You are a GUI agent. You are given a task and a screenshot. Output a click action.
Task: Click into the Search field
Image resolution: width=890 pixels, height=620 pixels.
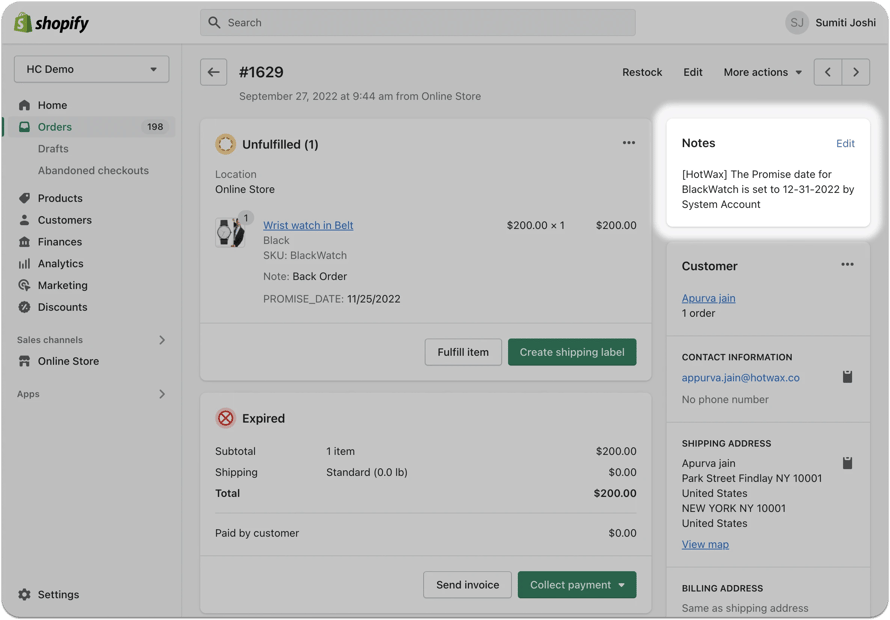click(418, 23)
